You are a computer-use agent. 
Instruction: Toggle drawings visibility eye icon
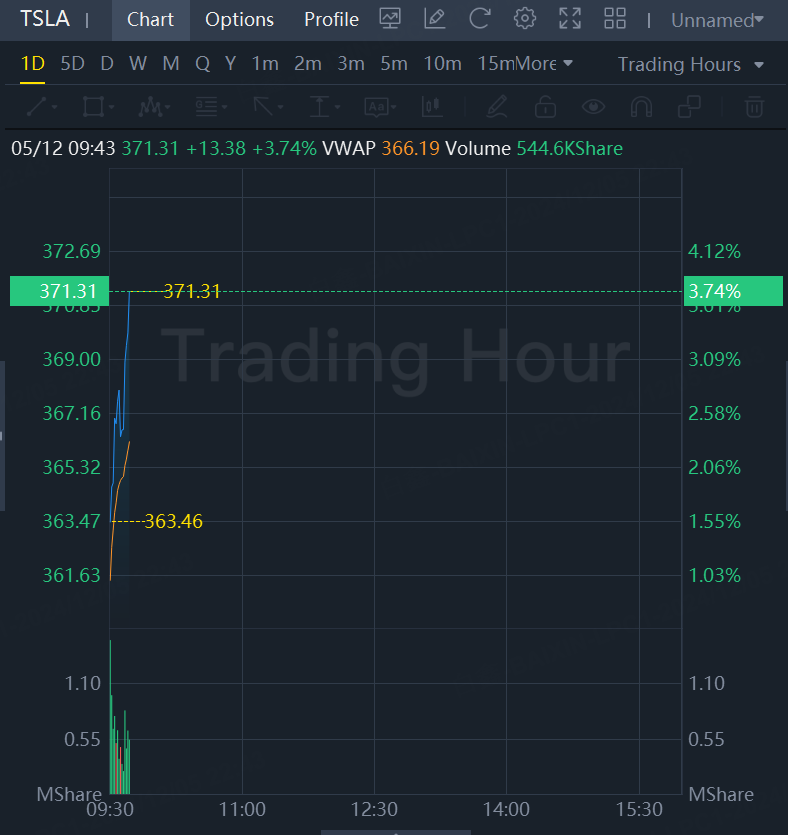tap(594, 106)
